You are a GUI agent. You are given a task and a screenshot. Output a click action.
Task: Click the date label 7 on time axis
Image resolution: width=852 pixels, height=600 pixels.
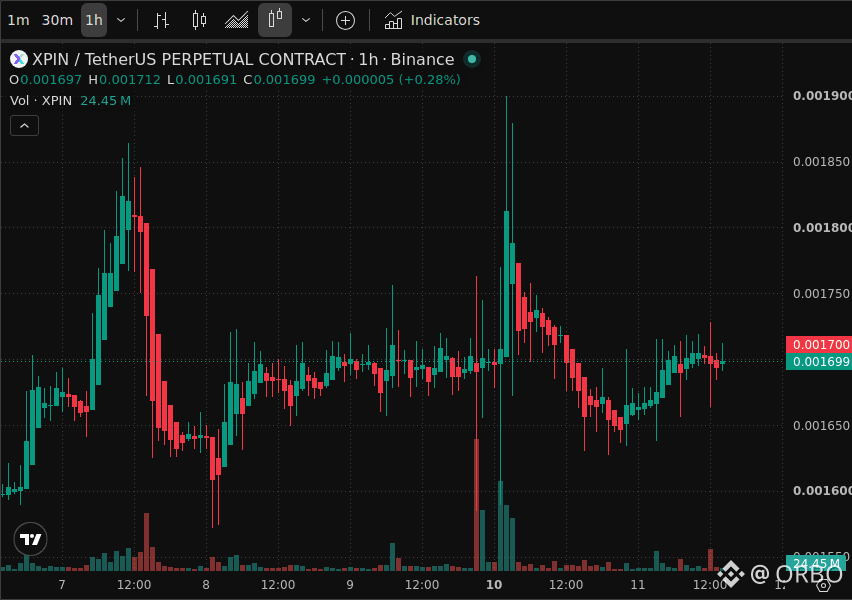tap(62, 585)
